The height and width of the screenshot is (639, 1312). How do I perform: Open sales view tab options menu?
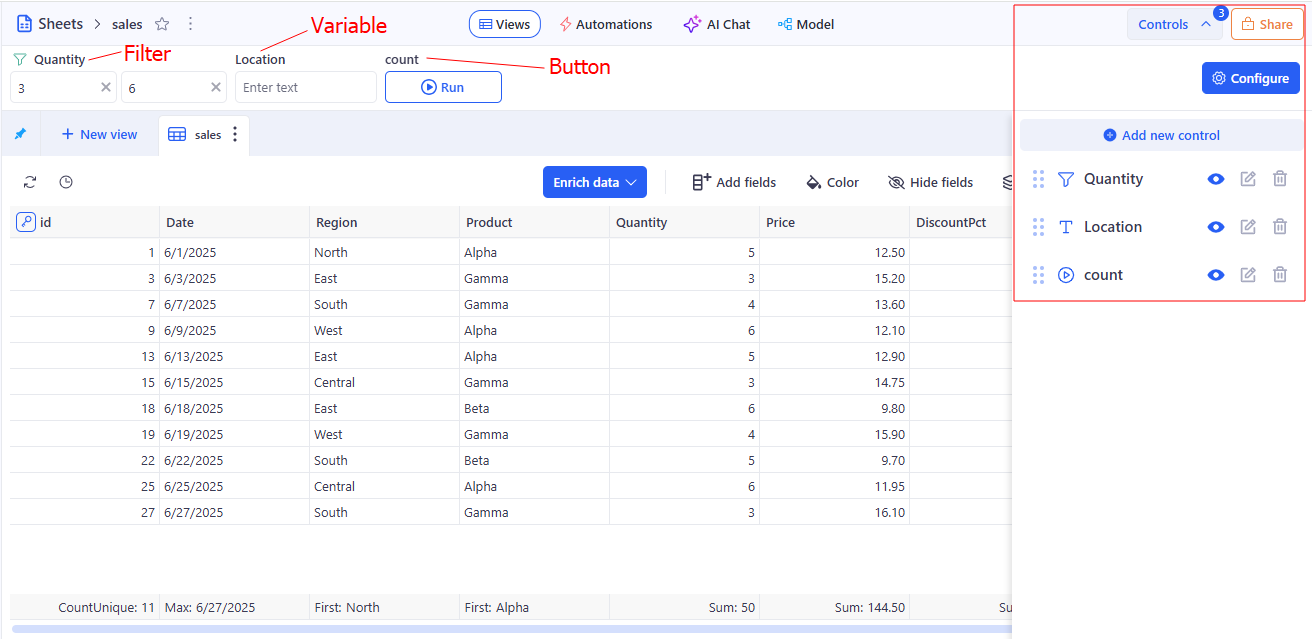pos(235,134)
